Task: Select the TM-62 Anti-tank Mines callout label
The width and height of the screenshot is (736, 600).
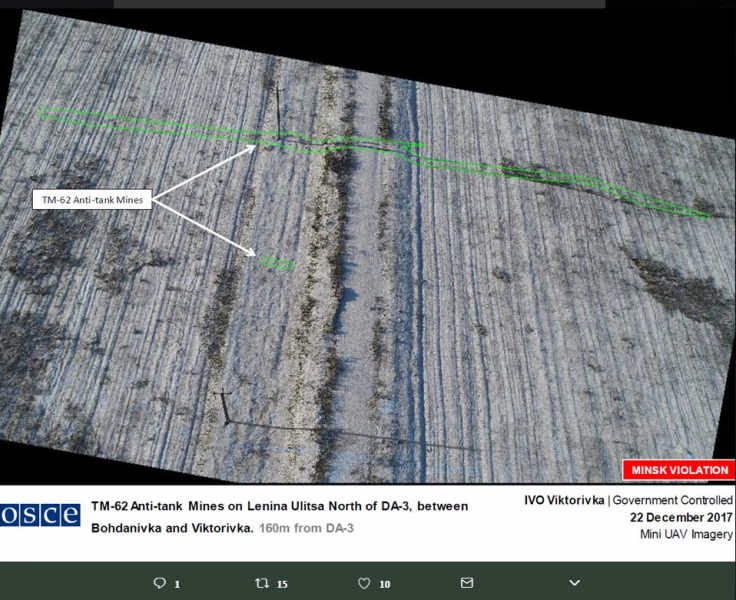Action: pyautogui.click(x=91, y=200)
